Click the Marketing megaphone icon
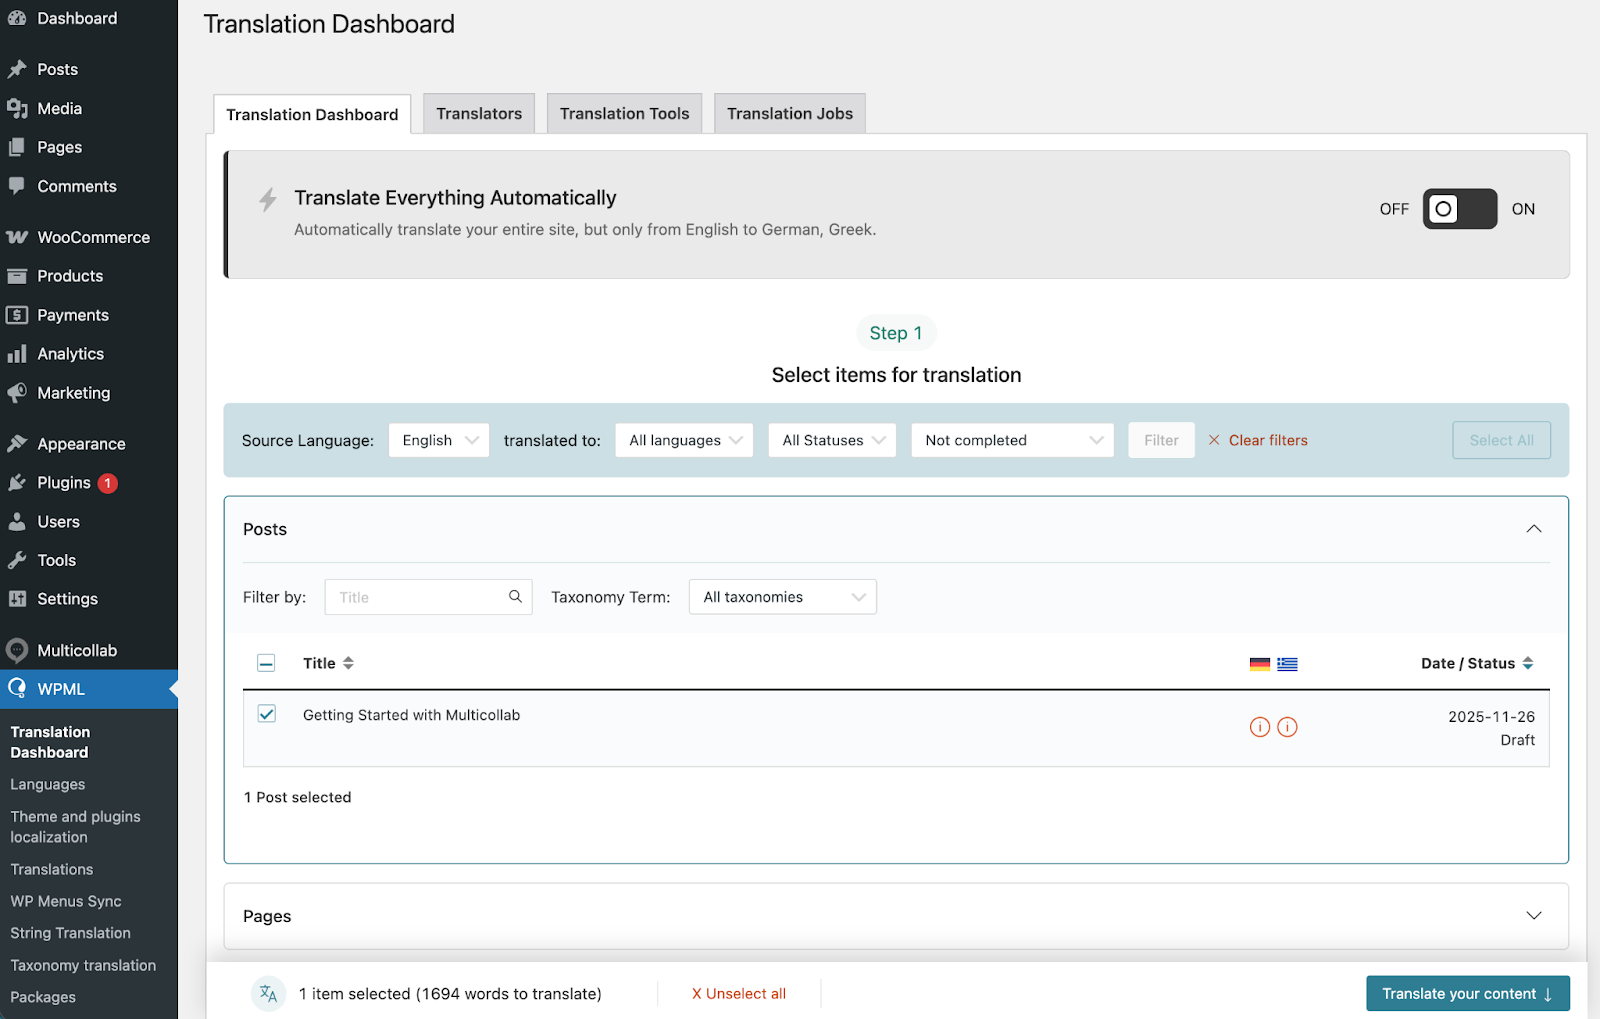This screenshot has height=1019, width=1600. [x=17, y=393]
